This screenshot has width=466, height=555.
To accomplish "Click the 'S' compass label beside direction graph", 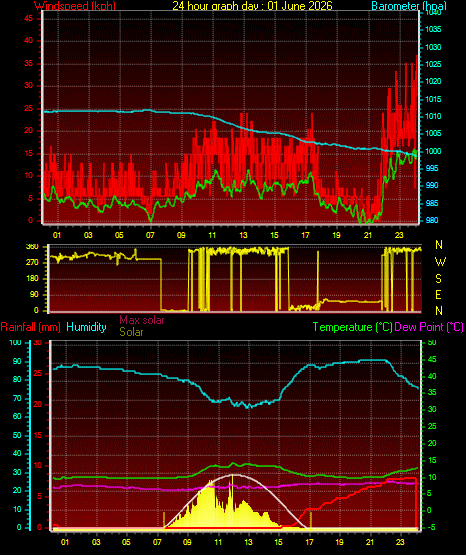I will coord(438,279).
